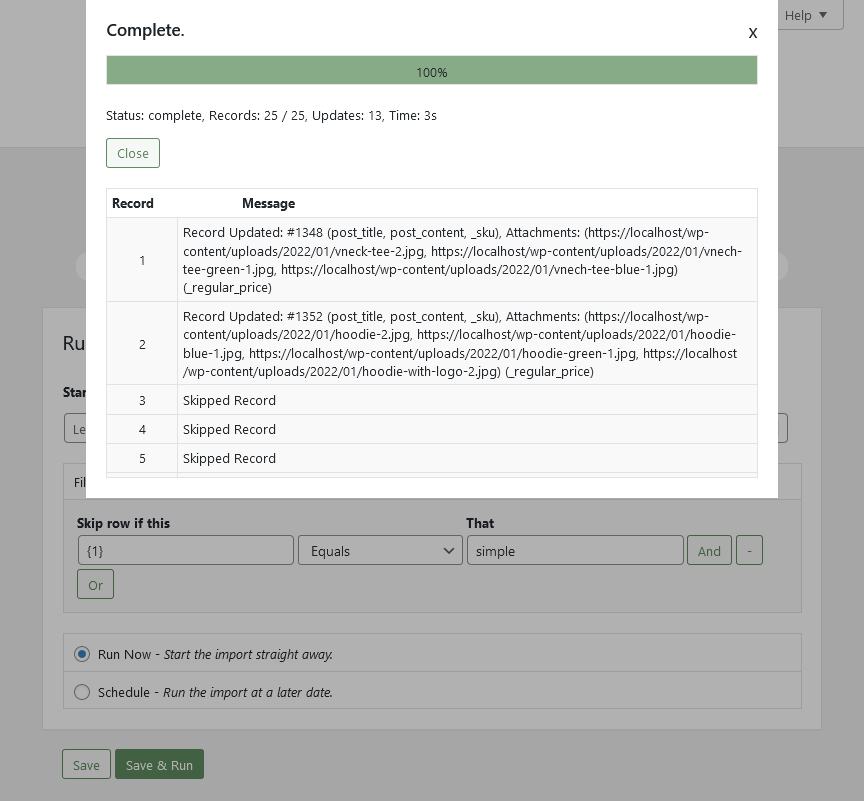Click the Record column header
This screenshot has height=801, width=864.
click(133, 203)
